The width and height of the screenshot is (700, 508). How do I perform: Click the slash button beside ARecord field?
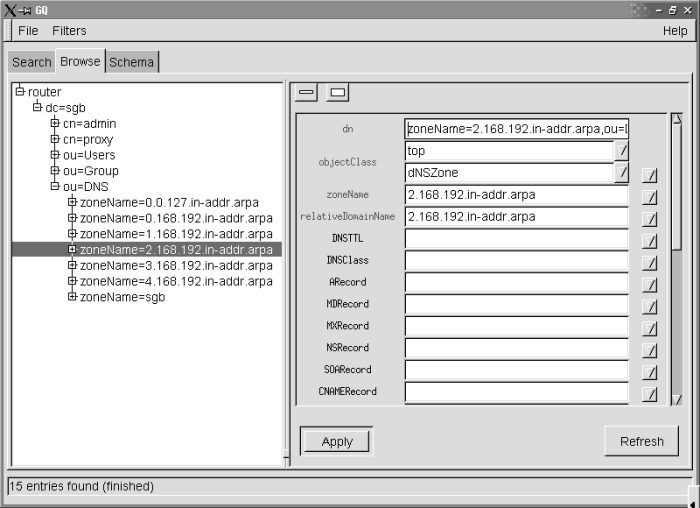[649, 285]
